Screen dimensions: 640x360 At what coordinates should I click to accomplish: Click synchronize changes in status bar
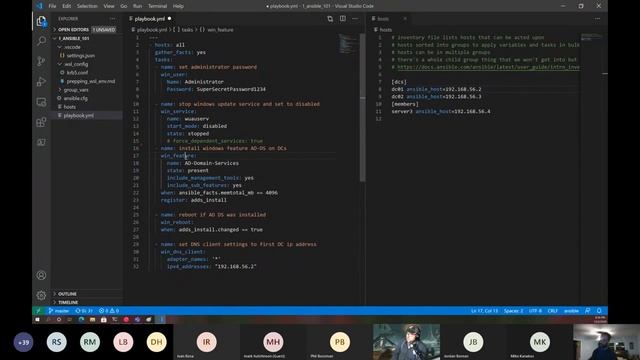point(84,311)
